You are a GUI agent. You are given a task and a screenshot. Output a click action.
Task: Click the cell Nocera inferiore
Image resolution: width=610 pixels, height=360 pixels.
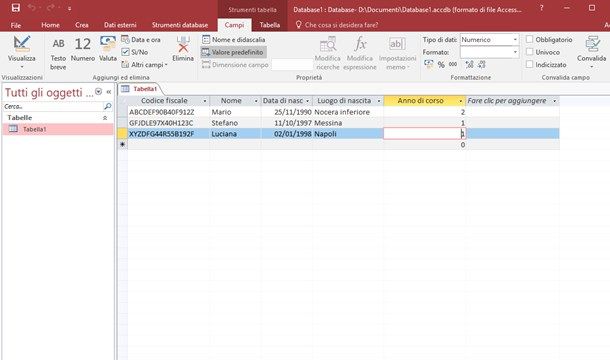point(348,112)
